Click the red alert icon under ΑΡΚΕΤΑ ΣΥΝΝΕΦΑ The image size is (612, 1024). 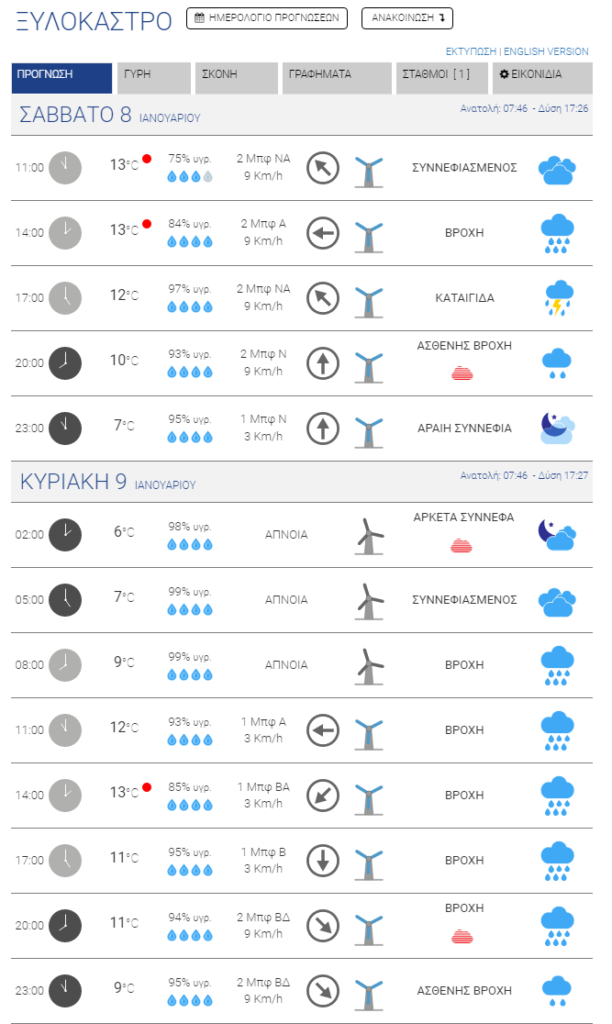(462, 545)
